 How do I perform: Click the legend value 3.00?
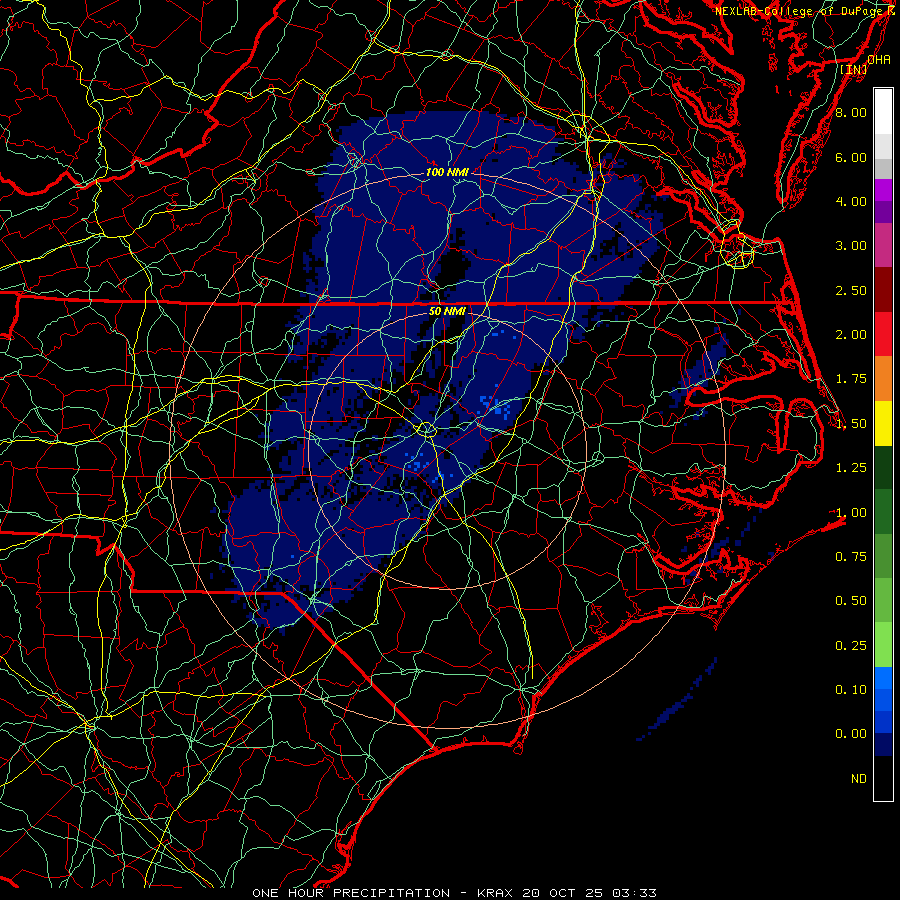coord(851,246)
